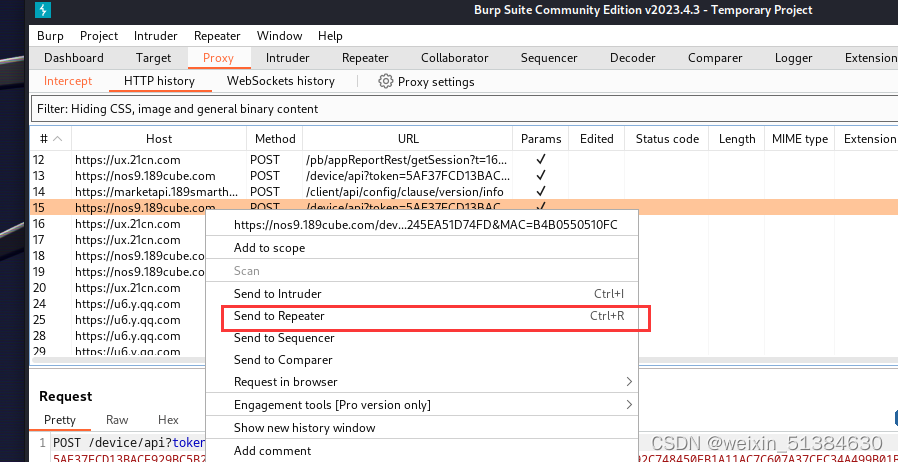The height and width of the screenshot is (462, 898).
Task: Choose Send to Repeater
Action: [422, 316]
